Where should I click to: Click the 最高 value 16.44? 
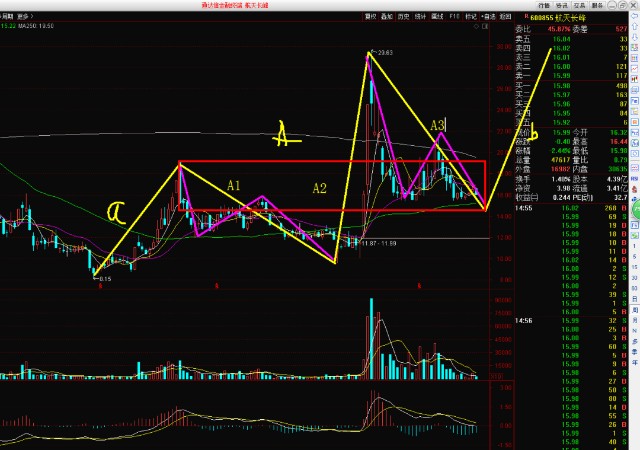point(618,141)
